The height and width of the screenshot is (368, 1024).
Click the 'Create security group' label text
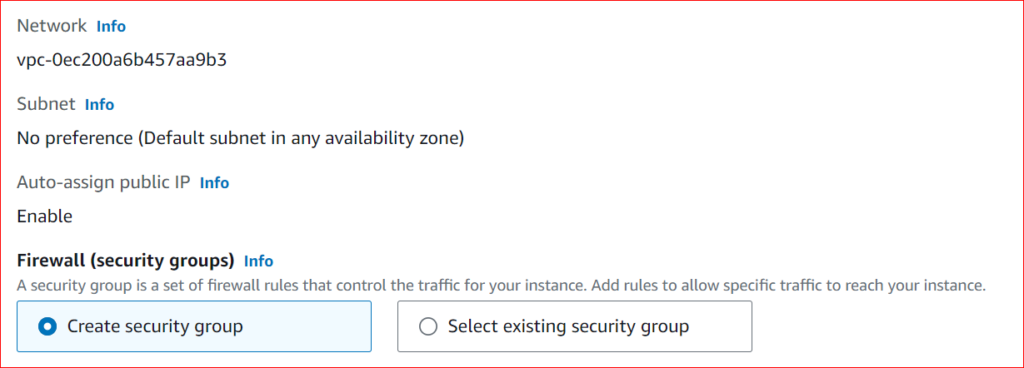155,326
